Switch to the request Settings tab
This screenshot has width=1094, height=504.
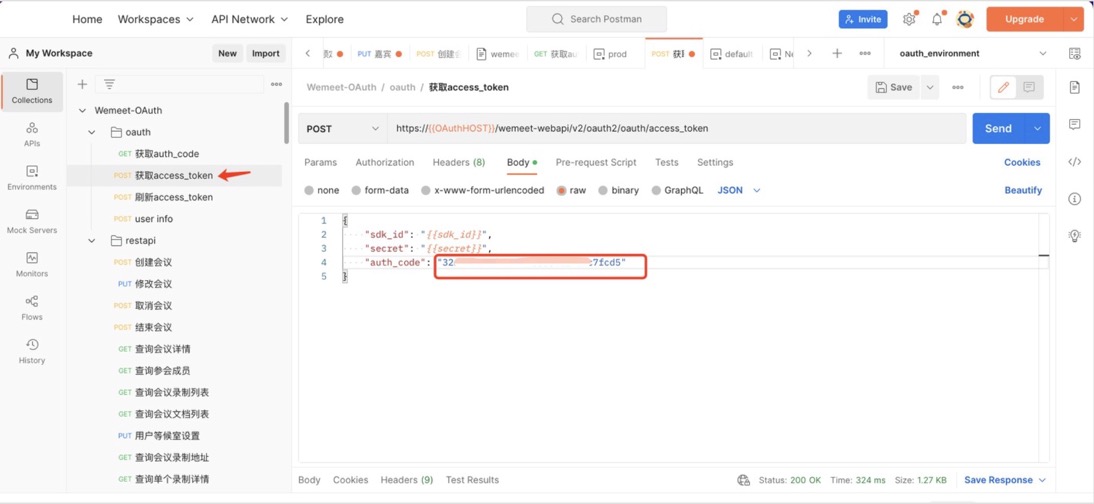715,163
